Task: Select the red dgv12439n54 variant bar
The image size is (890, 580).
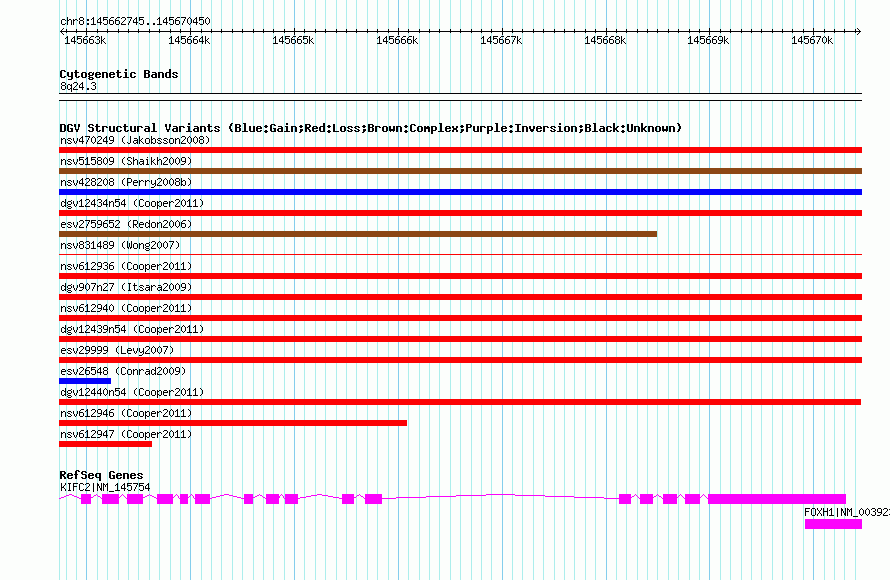Action: point(460,339)
